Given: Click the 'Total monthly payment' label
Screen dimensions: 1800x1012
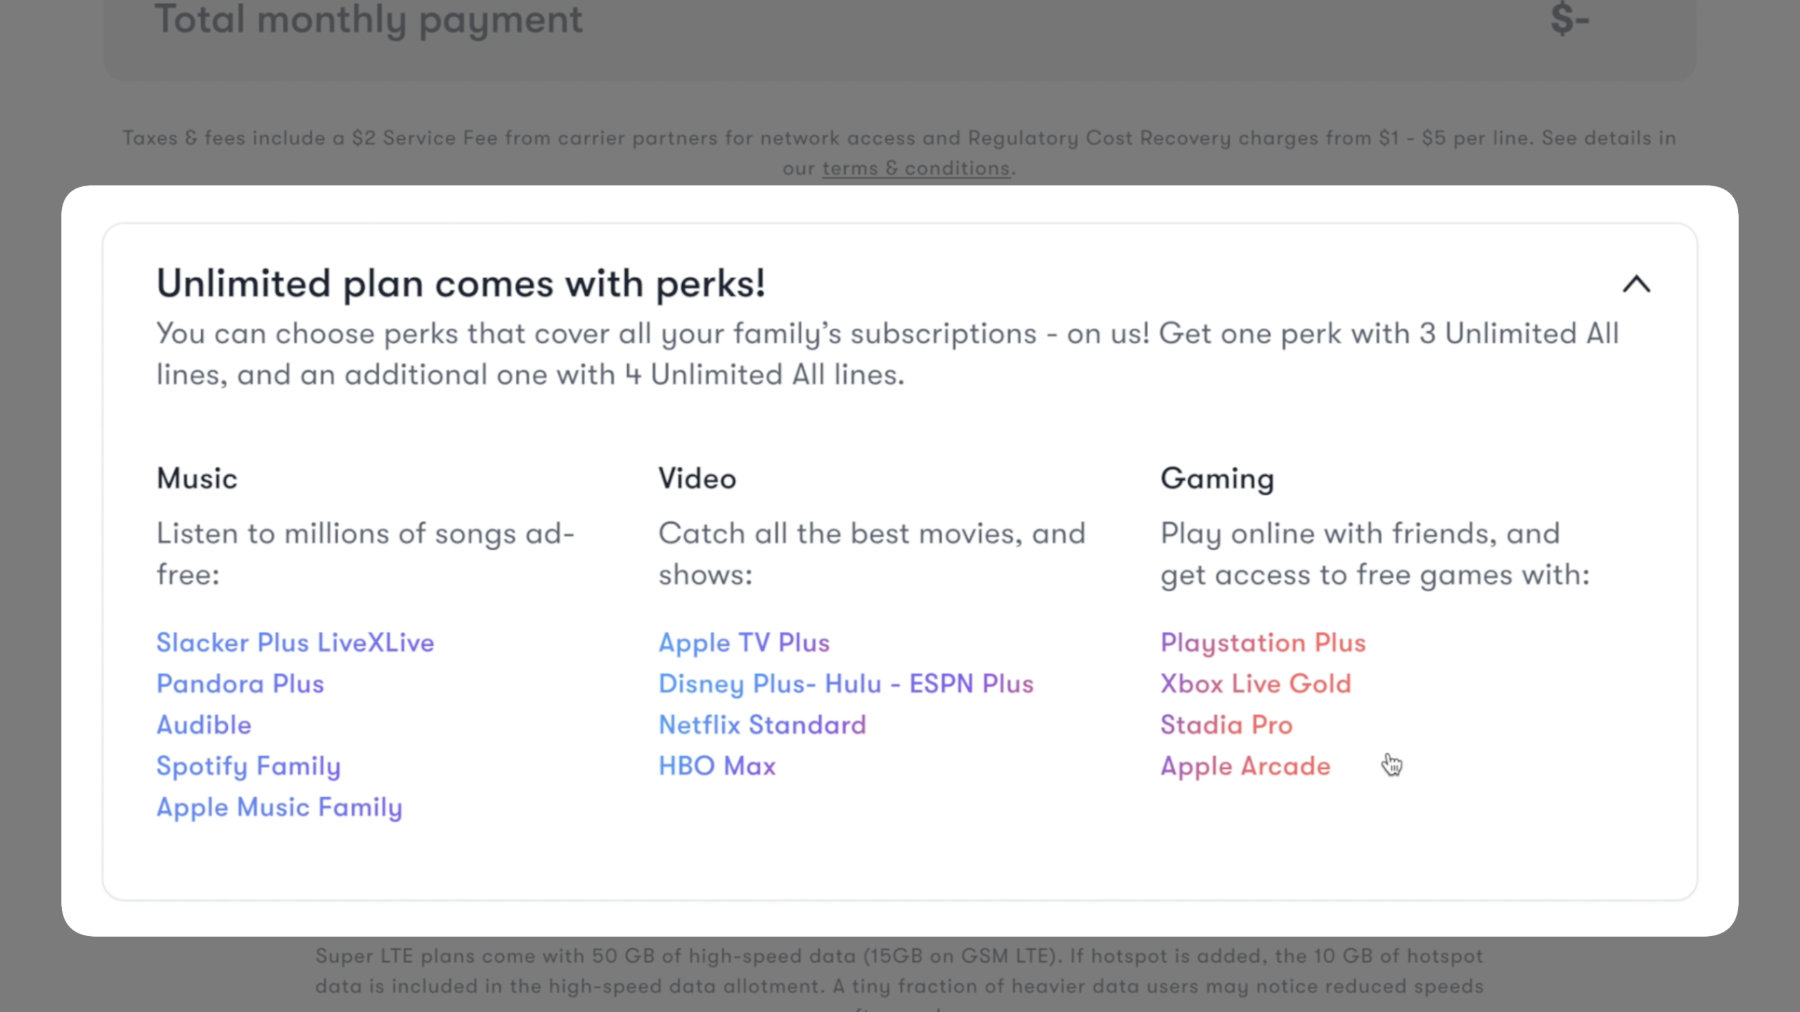Looking at the screenshot, I should tap(368, 20).
